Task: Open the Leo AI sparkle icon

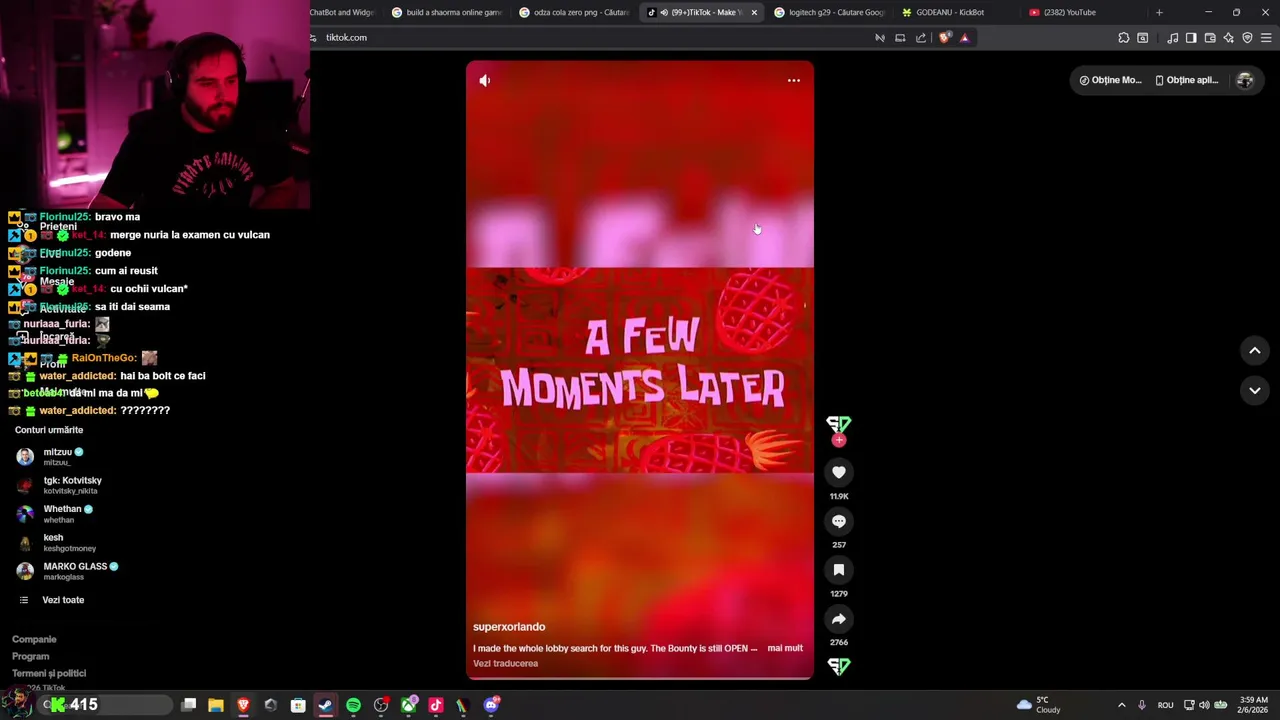Action: [1229, 38]
